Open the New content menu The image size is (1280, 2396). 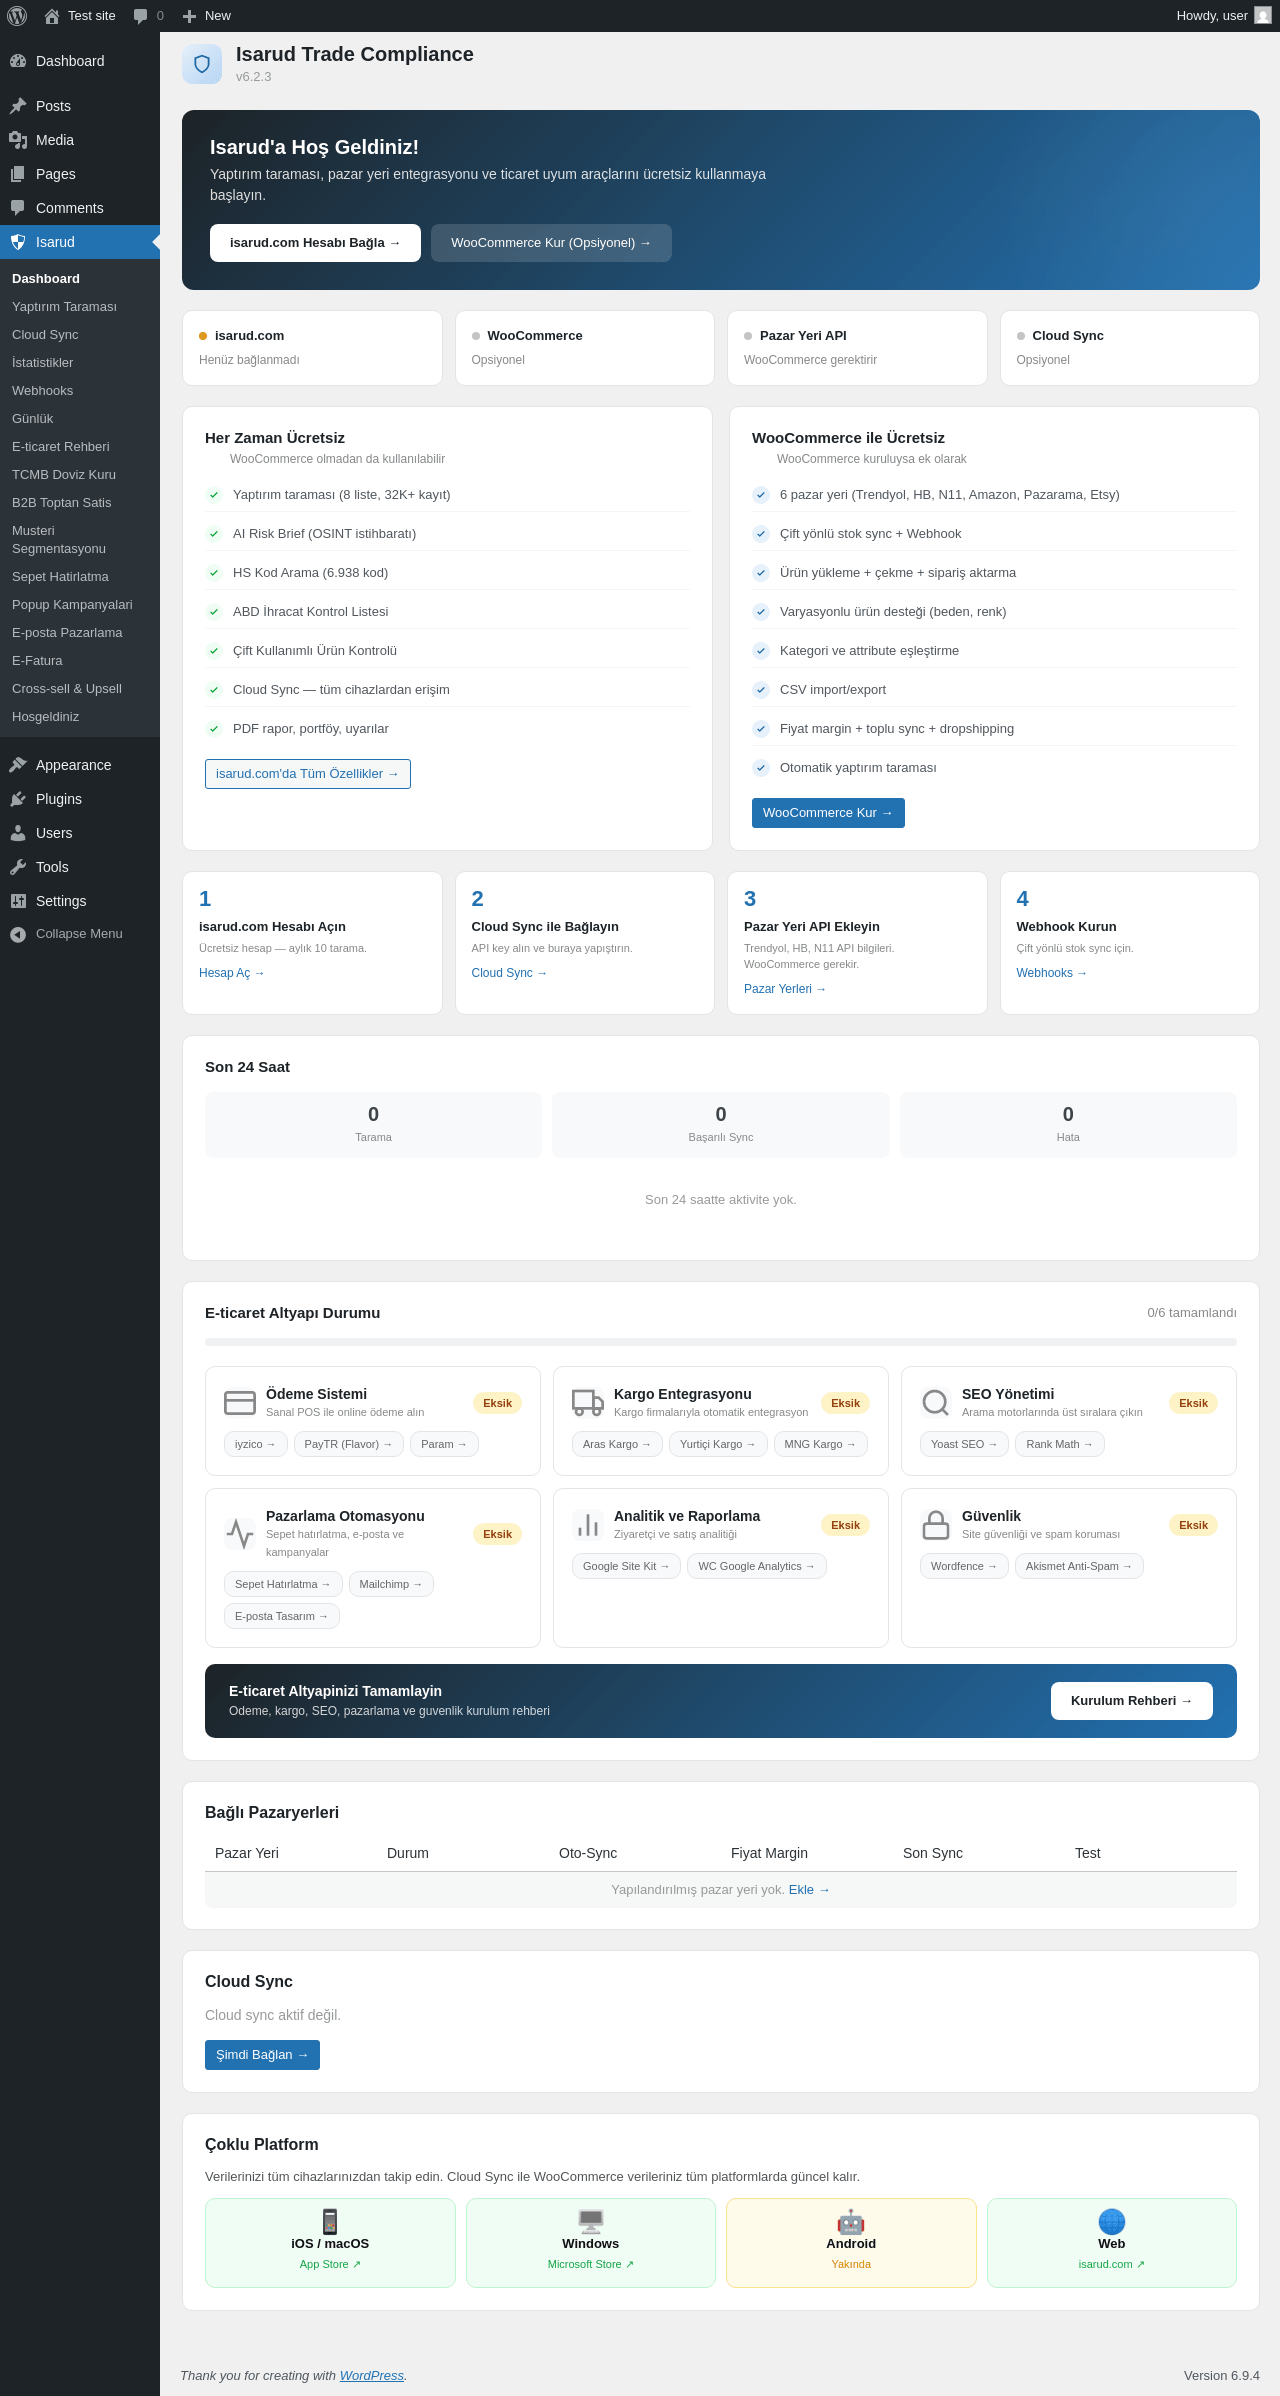click(207, 16)
